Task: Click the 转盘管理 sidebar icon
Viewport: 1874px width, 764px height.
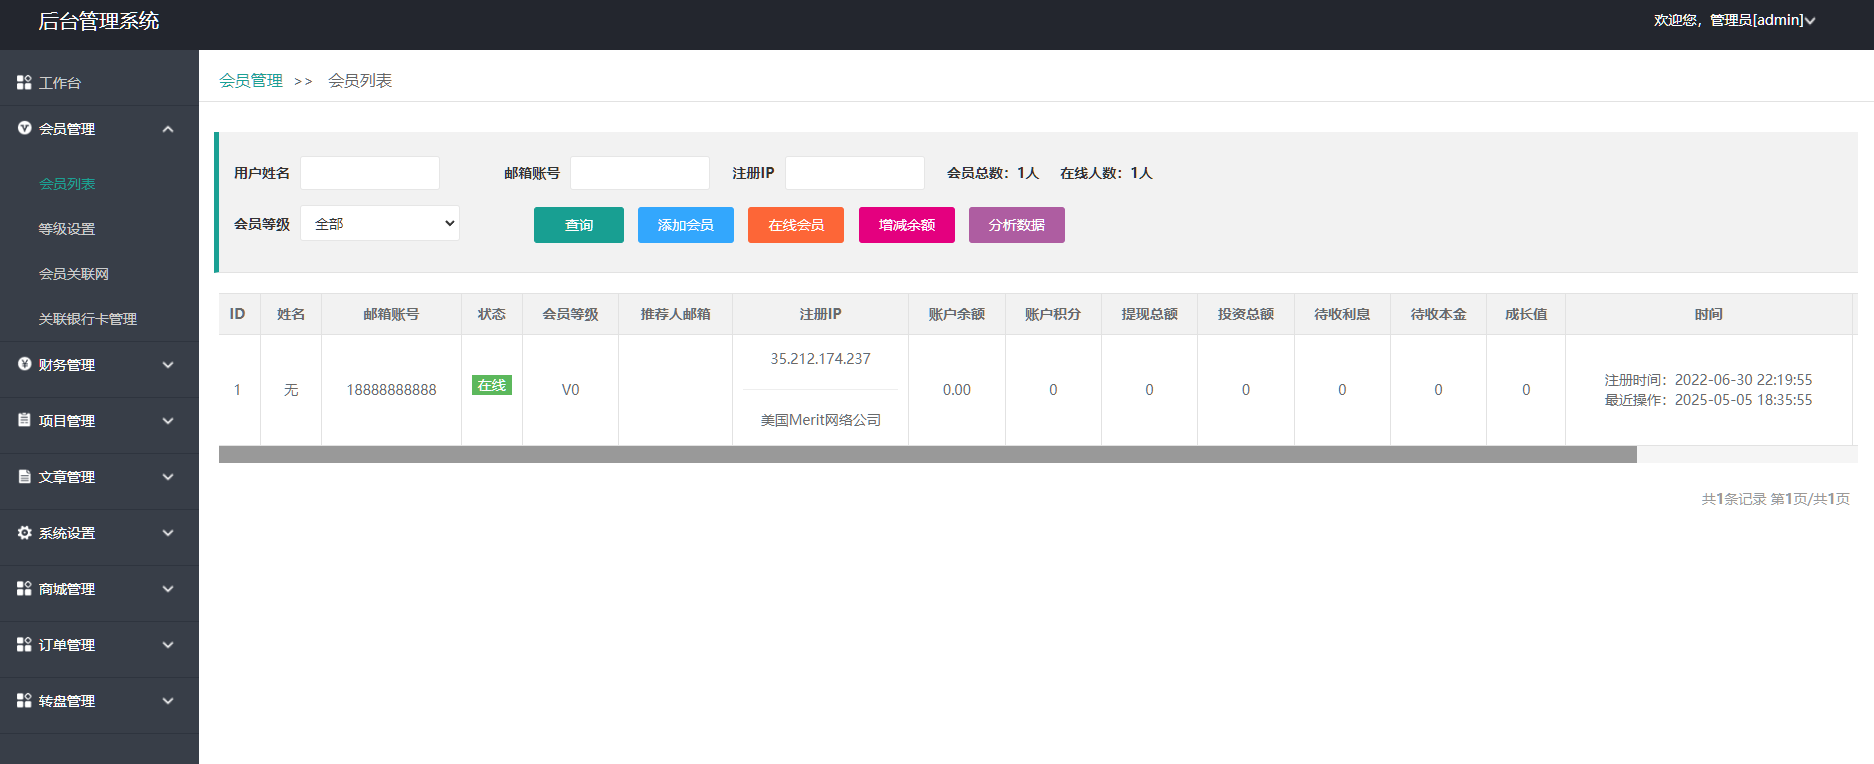Action: click(x=24, y=701)
